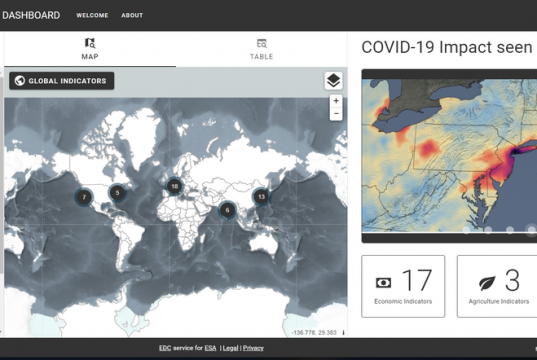Click the map coordinates readout
The image size is (537, 360).
(x=314, y=333)
